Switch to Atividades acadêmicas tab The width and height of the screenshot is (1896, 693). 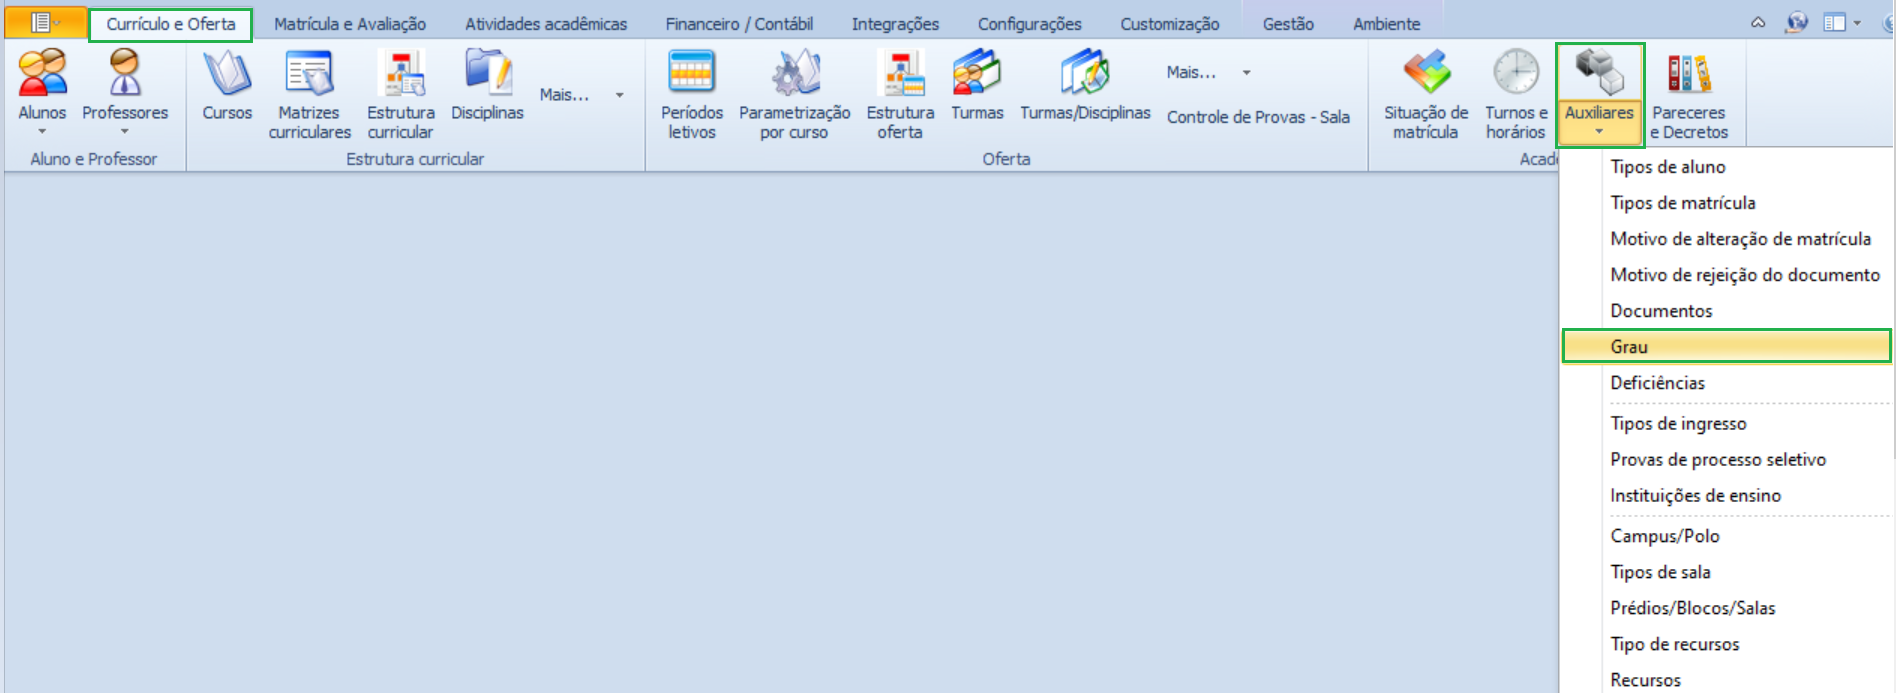[x=546, y=24]
